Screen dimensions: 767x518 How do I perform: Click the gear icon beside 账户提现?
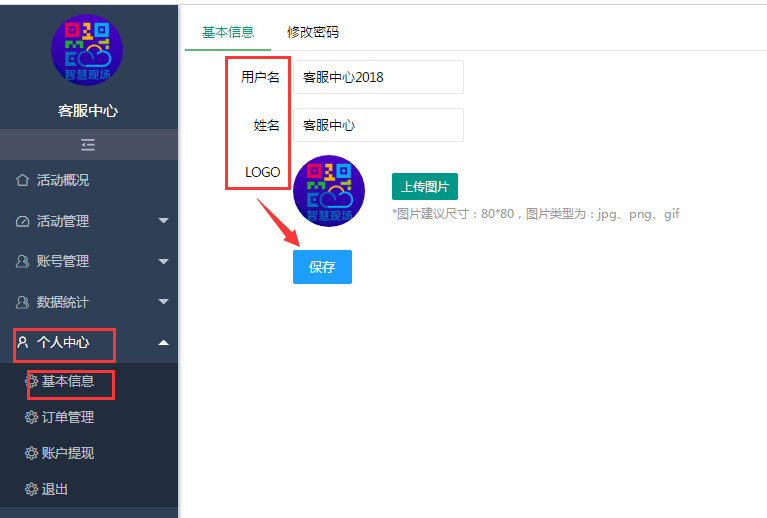tap(31, 453)
